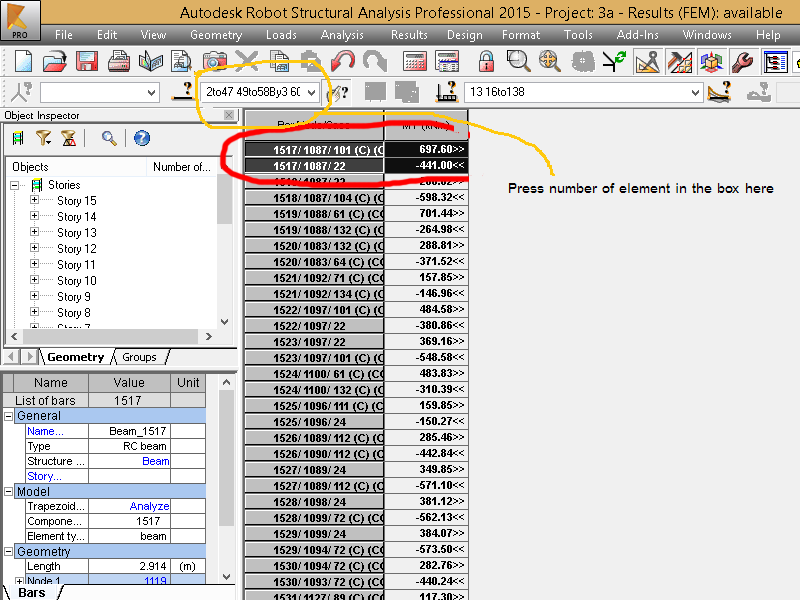Click the red calculator icon in the toolbar
This screenshot has width=800, height=600.
(415, 62)
